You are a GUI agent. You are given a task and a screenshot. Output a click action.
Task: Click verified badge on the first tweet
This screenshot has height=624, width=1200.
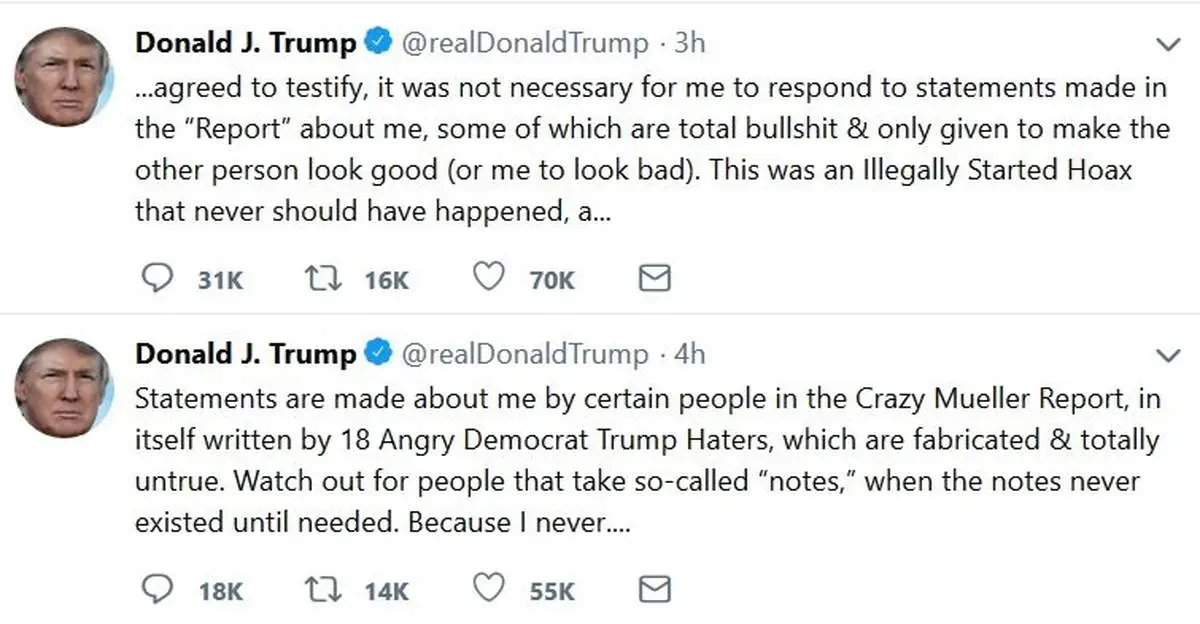tap(377, 43)
